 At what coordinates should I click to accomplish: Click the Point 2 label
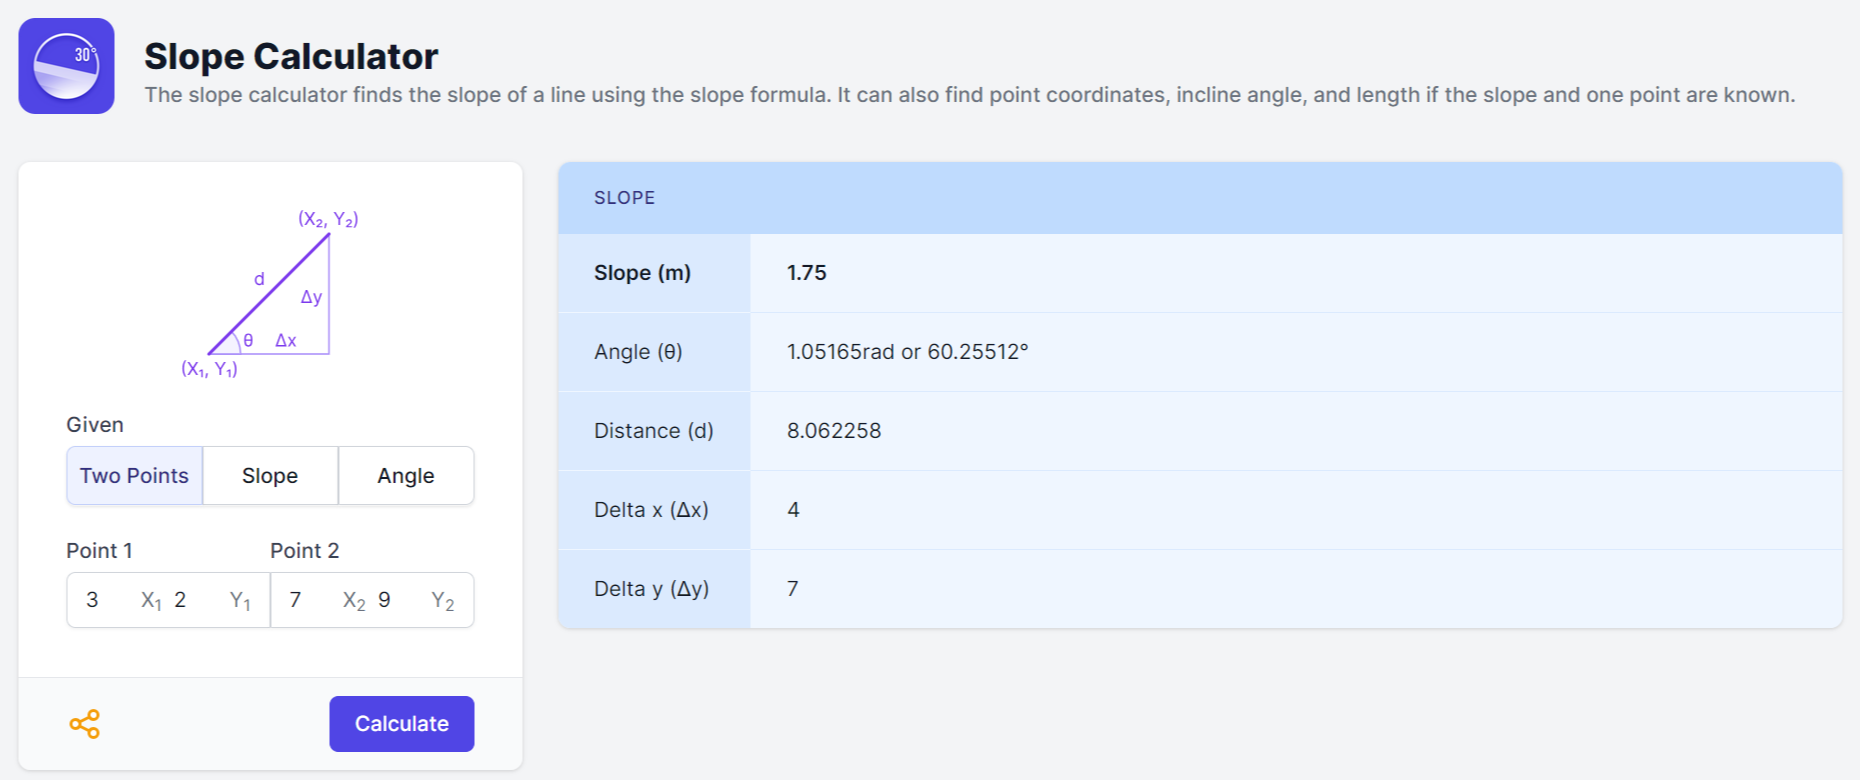(x=304, y=551)
